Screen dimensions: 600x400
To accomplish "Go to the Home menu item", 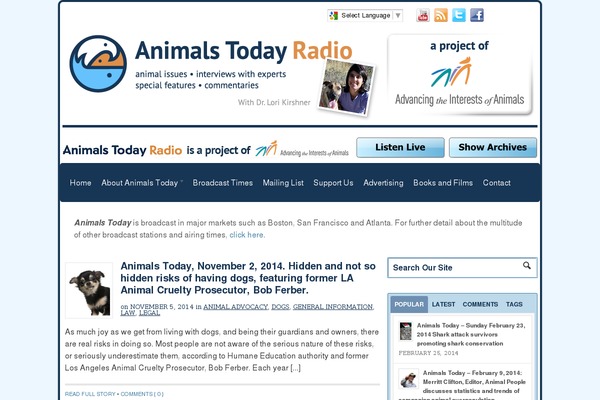I will coord(80,183).
